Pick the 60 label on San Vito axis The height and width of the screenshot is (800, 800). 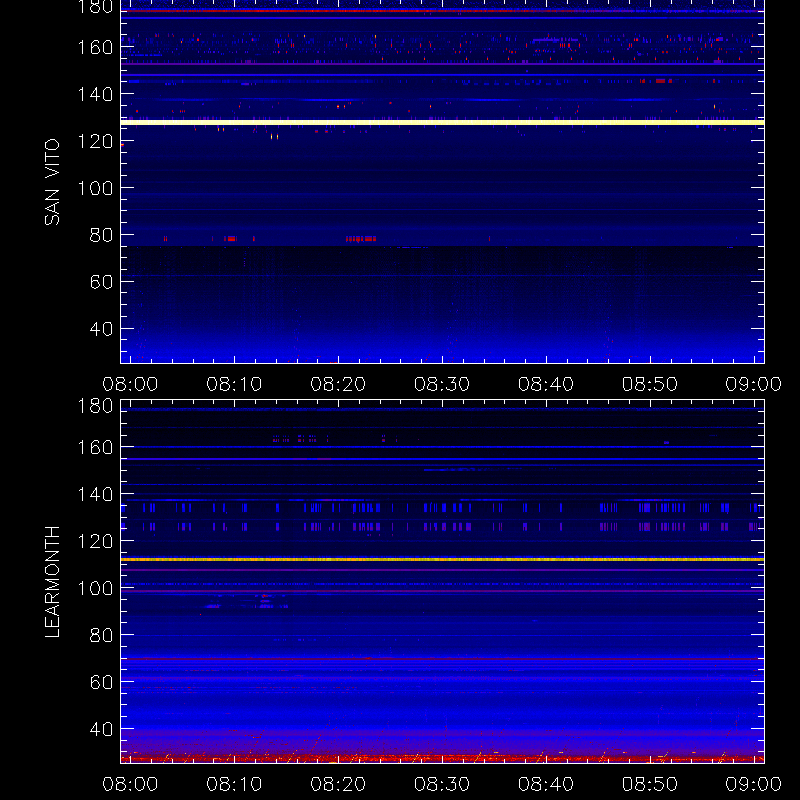point(101,282)
